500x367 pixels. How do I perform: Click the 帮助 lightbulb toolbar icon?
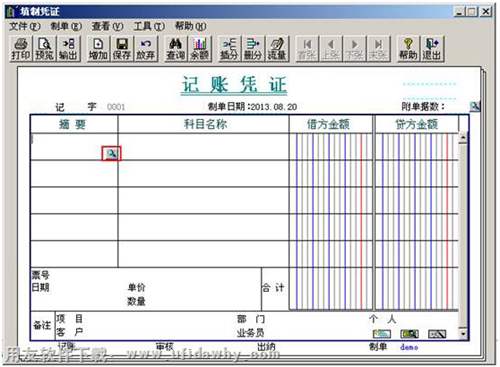[408, 49]
